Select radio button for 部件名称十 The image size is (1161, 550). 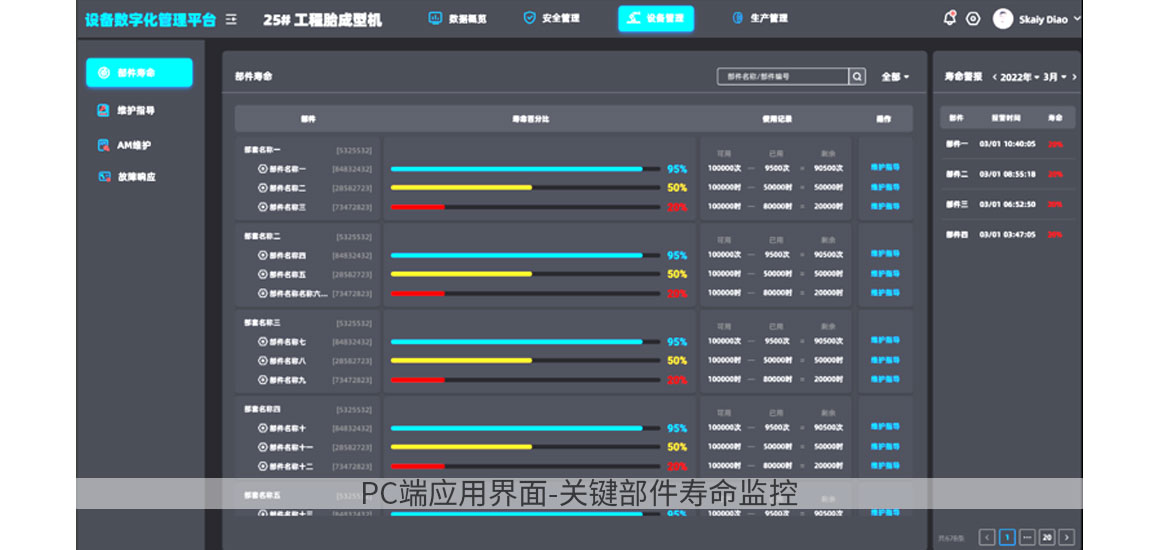[x=263, y=428]
